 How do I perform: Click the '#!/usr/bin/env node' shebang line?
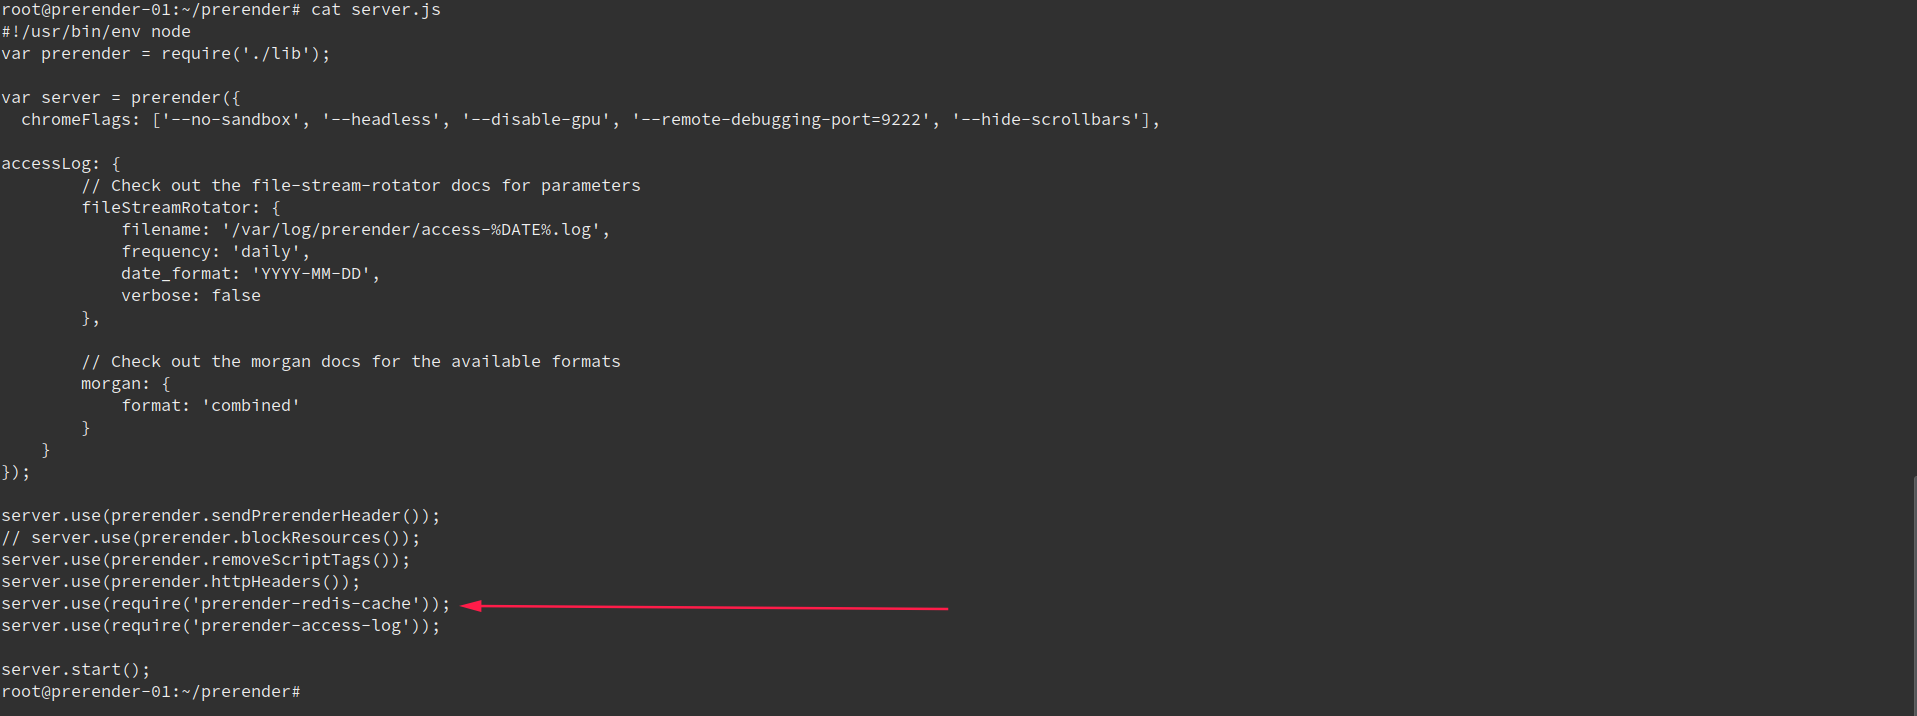coord(96,32)
